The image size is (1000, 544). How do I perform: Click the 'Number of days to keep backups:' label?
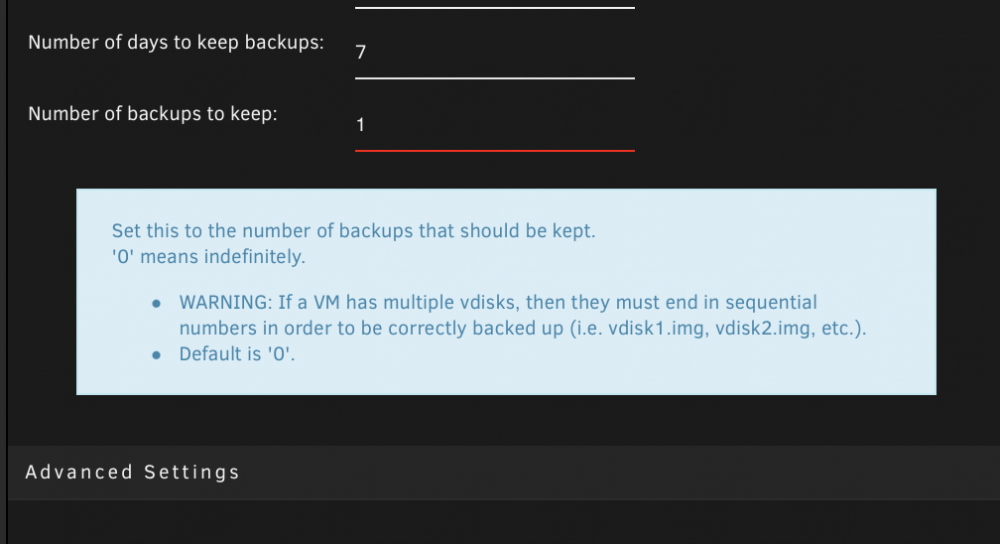pos(176,43)
